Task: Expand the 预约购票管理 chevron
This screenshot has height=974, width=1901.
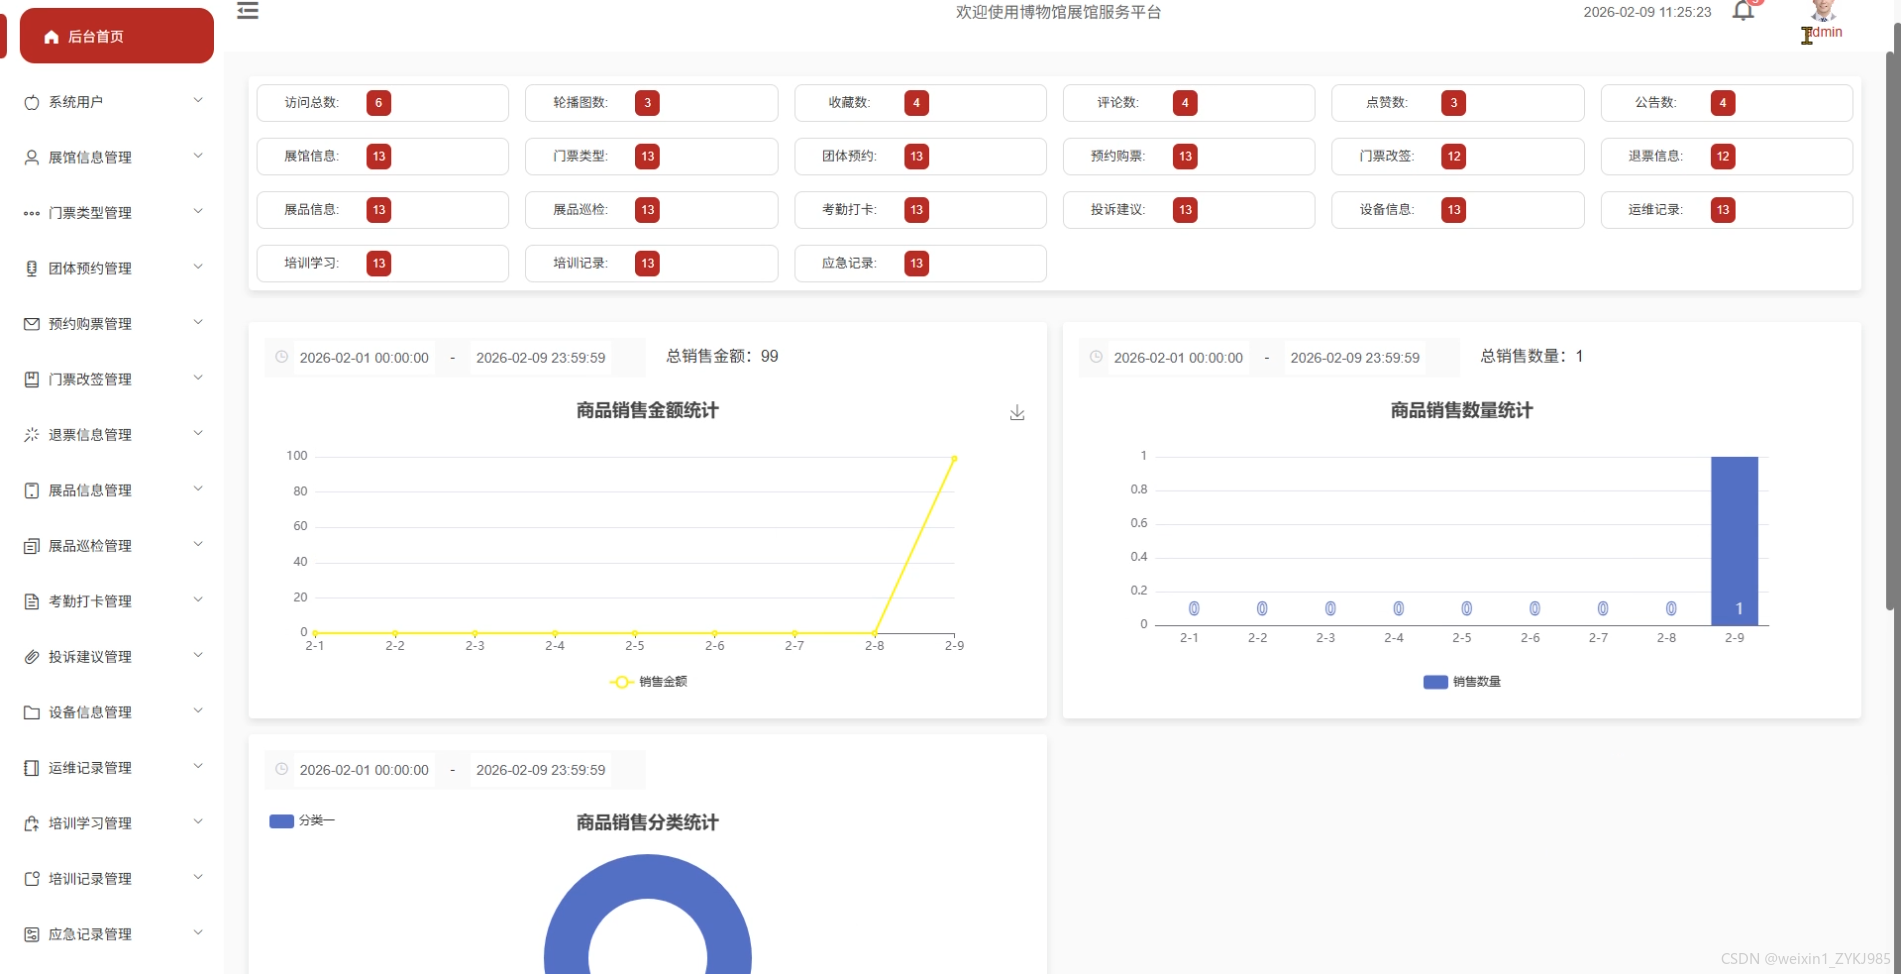Action: coord(198,322)
